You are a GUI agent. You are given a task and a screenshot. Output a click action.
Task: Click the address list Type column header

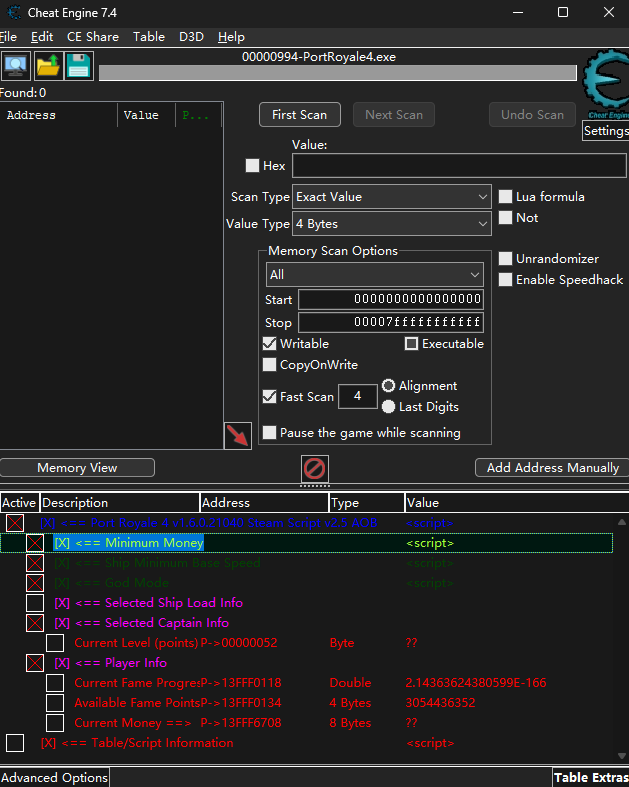(x=366, y=502)
